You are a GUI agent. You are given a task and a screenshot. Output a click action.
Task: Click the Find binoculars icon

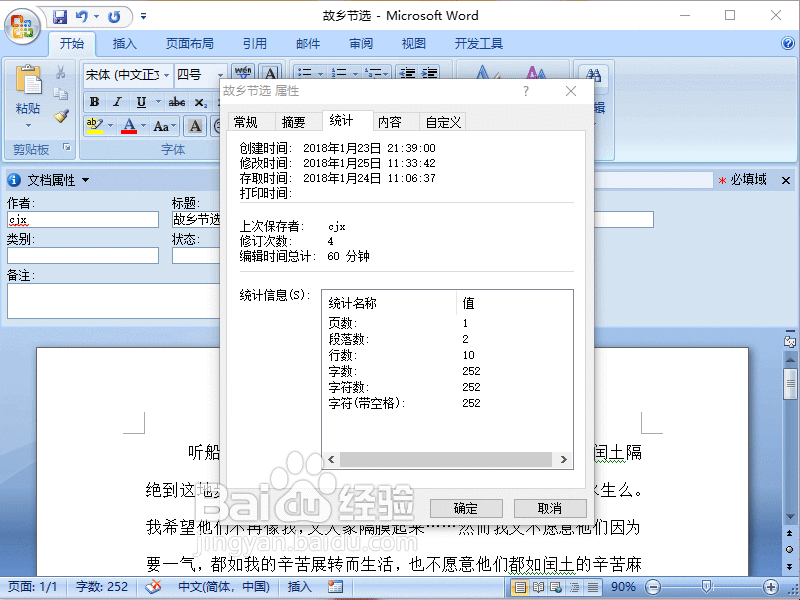pos(593,75)
